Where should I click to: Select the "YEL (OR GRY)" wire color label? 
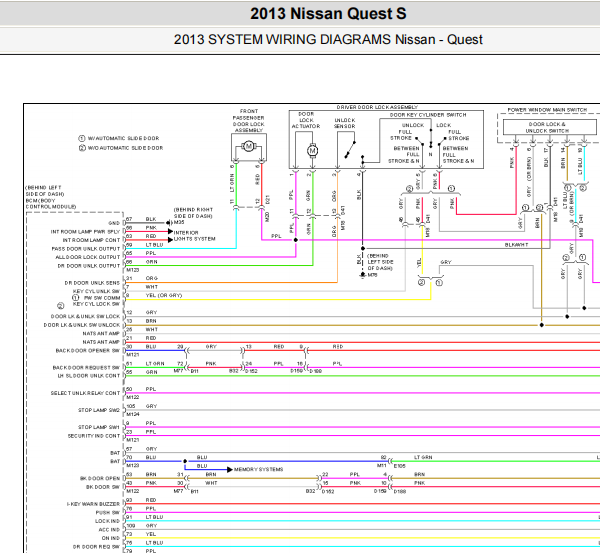pos(164,295)
